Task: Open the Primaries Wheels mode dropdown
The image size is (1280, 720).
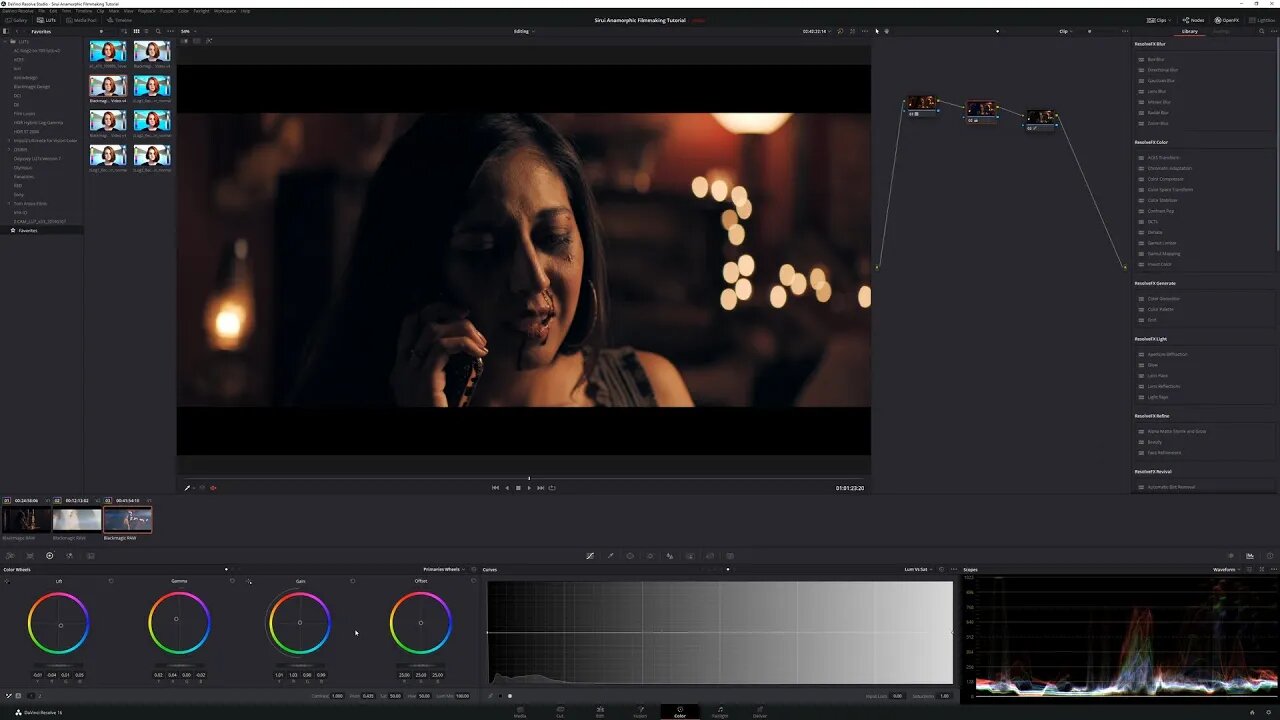Action: click(444, 569)
